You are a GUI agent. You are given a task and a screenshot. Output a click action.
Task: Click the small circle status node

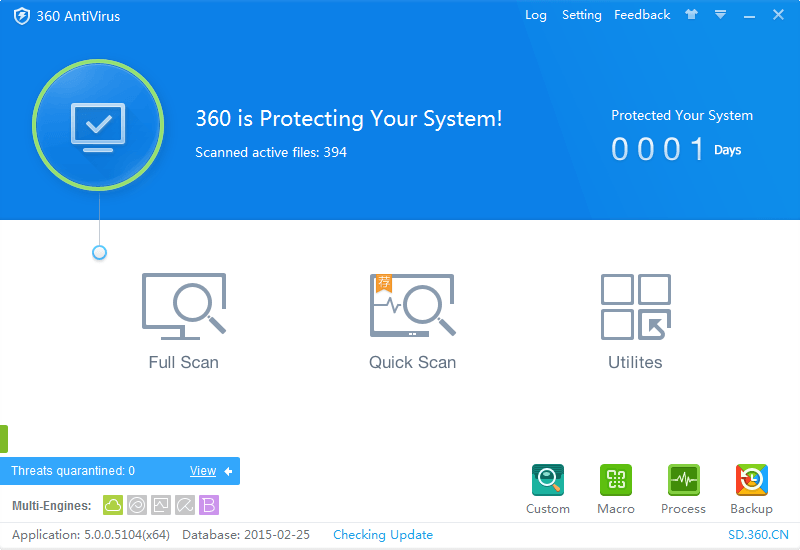[99, 253]
